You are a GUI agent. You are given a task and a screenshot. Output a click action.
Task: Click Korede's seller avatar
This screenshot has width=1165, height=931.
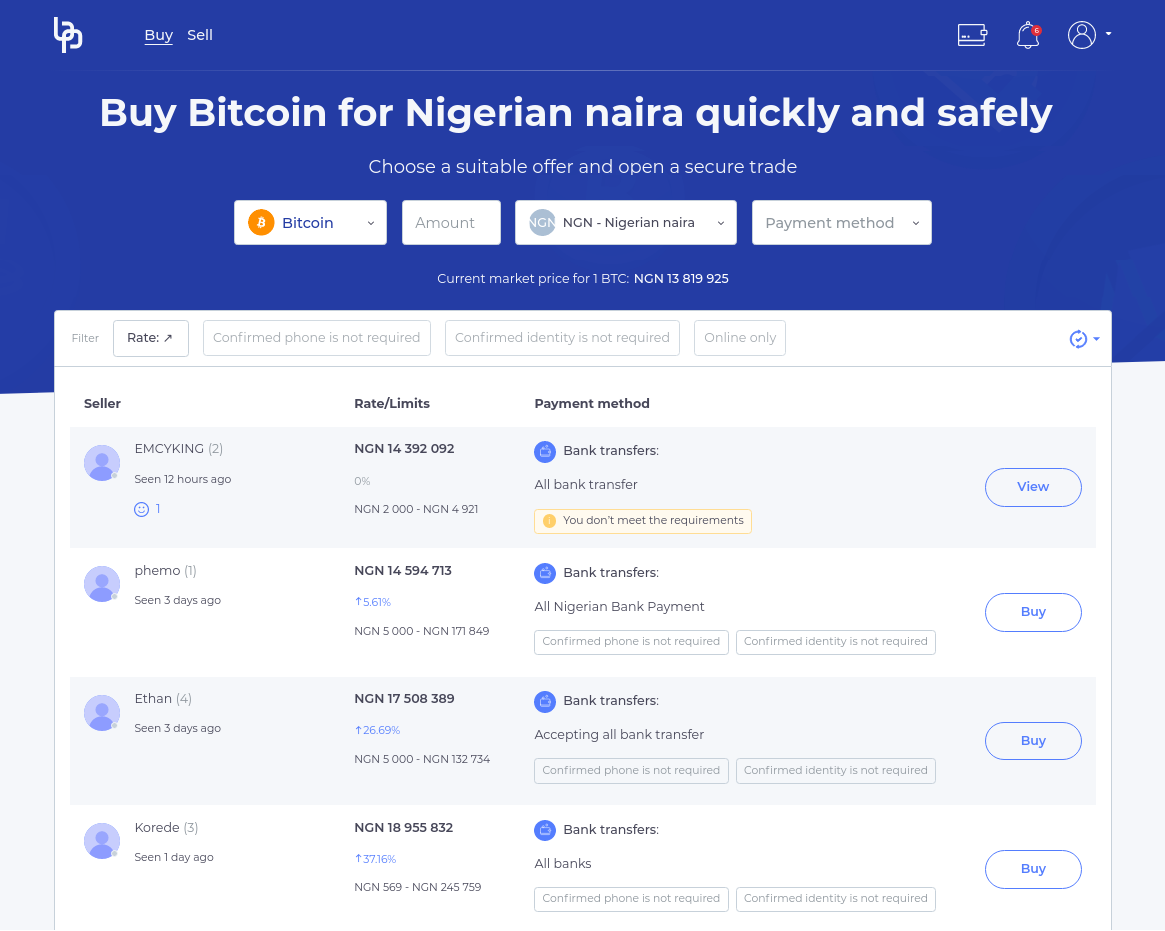tap(102, 841)
